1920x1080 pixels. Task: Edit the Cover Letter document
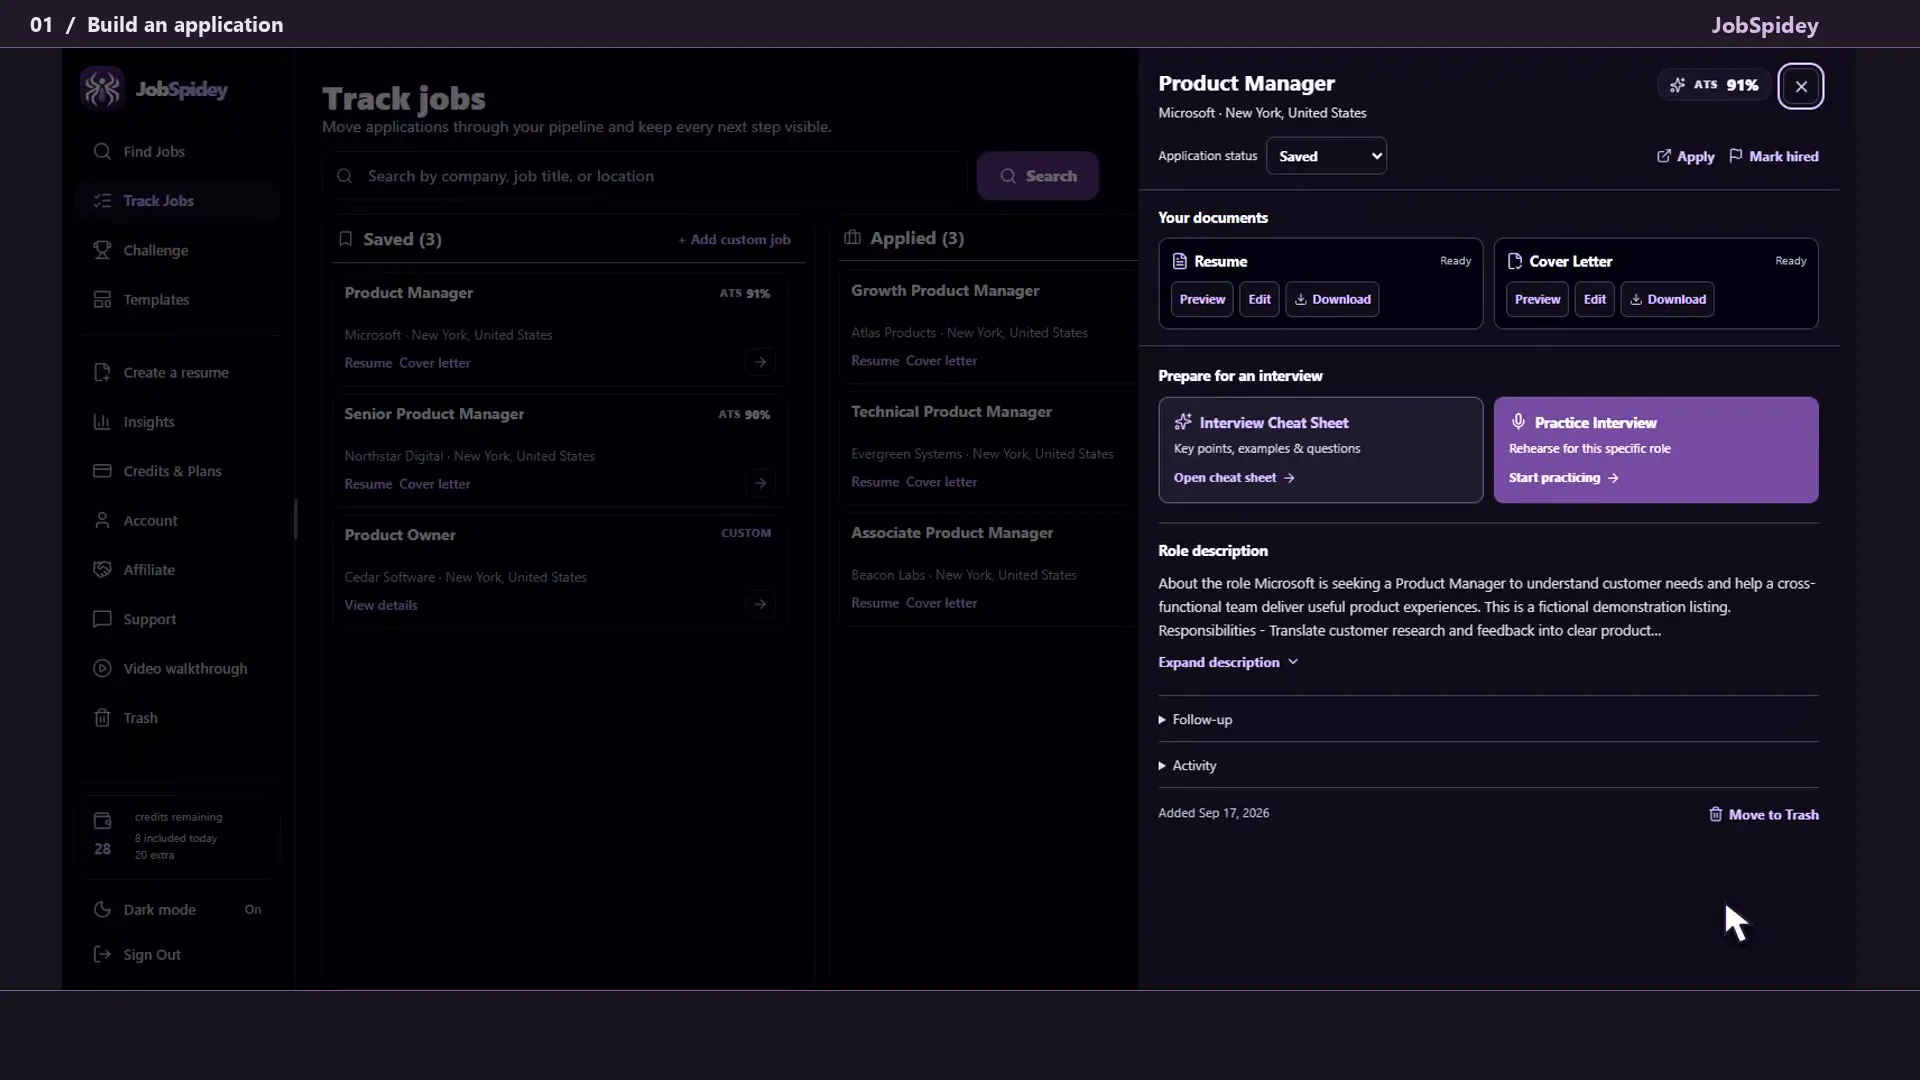coord(1594,299)
